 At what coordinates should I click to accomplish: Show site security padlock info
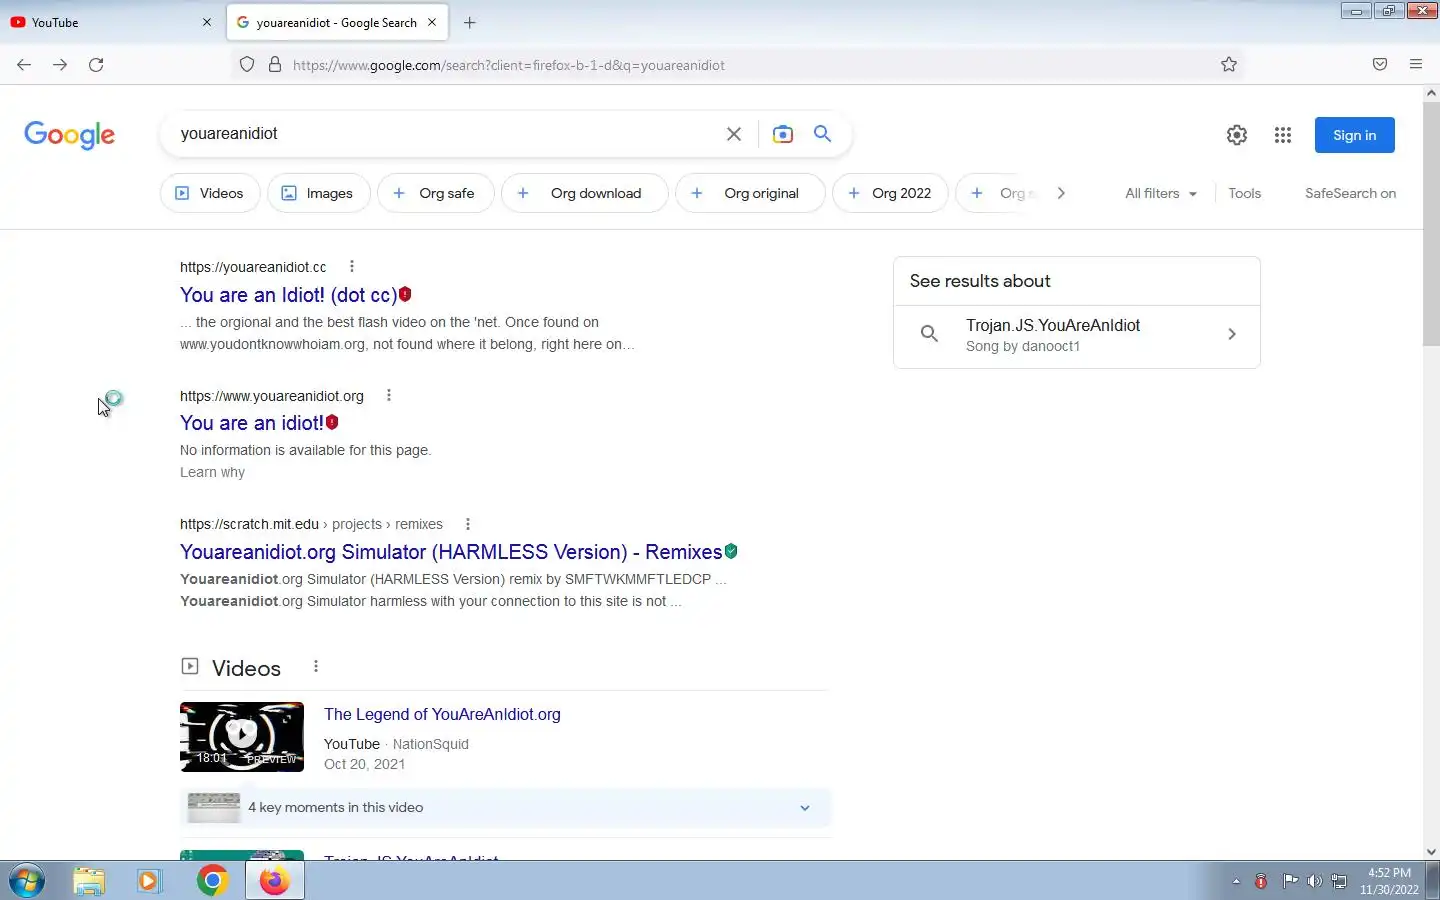coord(275,65)
